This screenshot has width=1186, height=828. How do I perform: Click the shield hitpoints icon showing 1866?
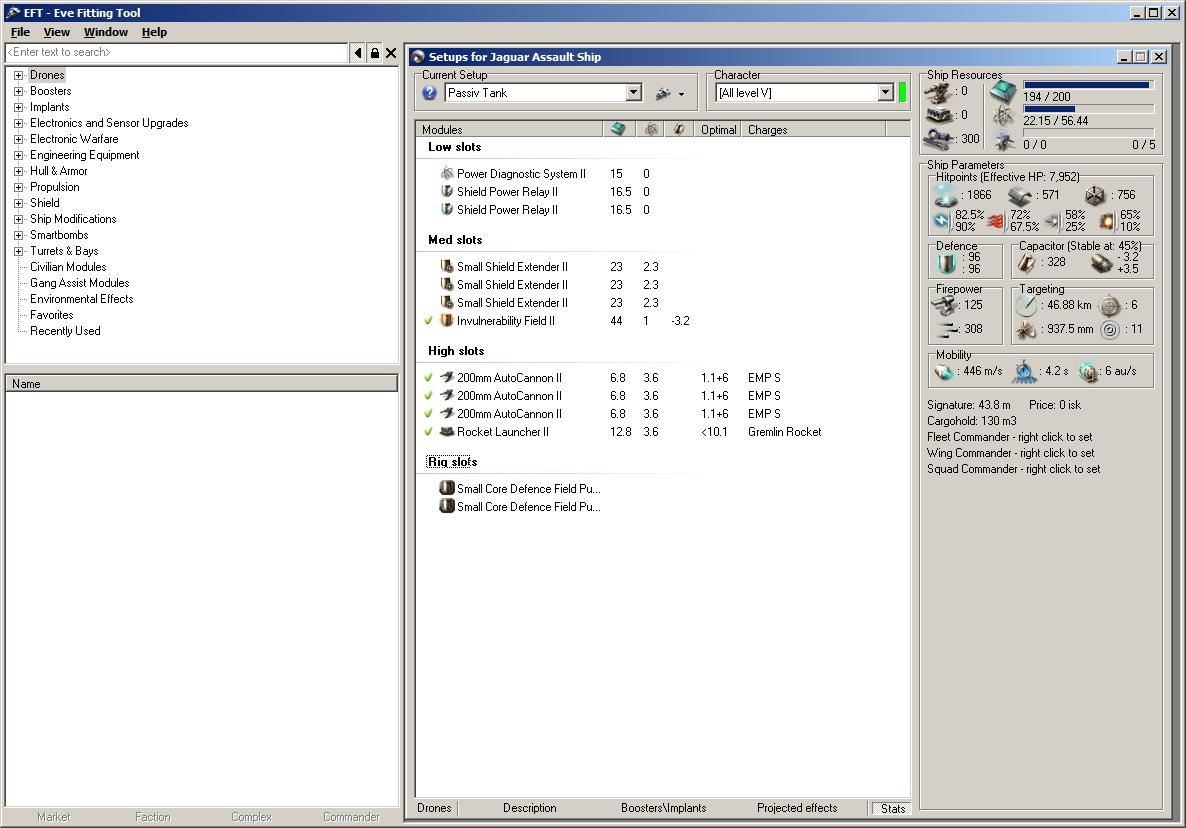(945, 195)
